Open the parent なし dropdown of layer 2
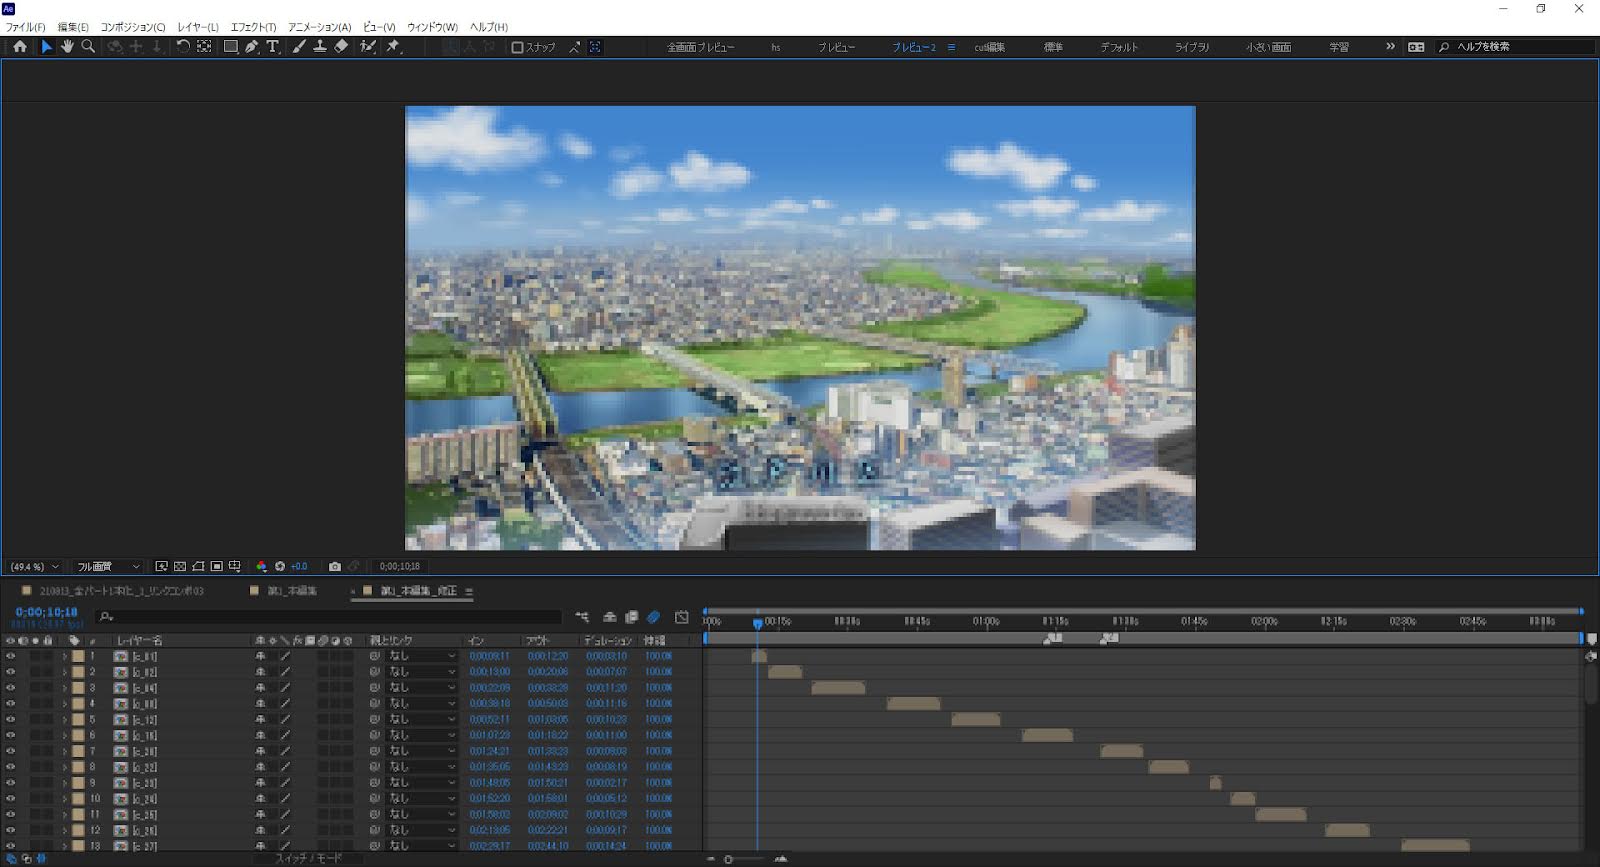The width and height of the screenshot is (1600, 867). point(421,672)
